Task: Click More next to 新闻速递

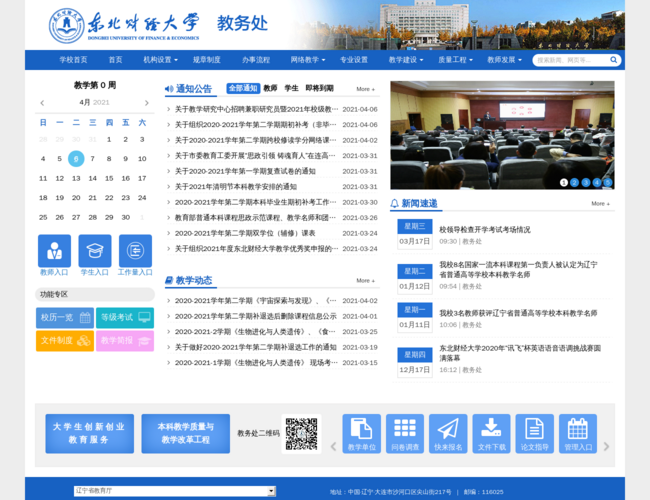Action: pos(601,204)
